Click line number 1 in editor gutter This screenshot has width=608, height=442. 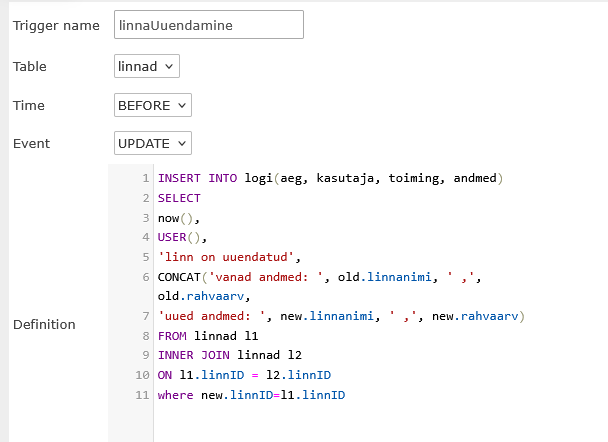(146, 179)
